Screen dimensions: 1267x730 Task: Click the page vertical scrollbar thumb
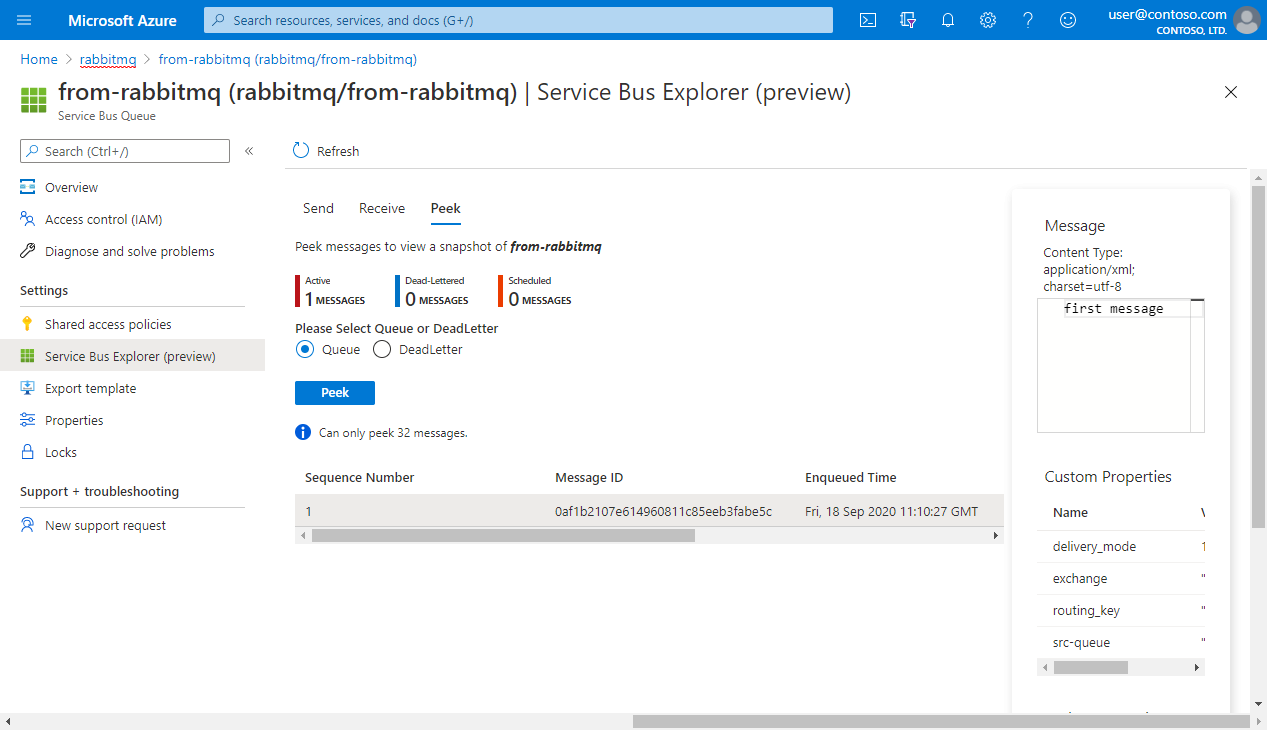(x=1258, y=357)
